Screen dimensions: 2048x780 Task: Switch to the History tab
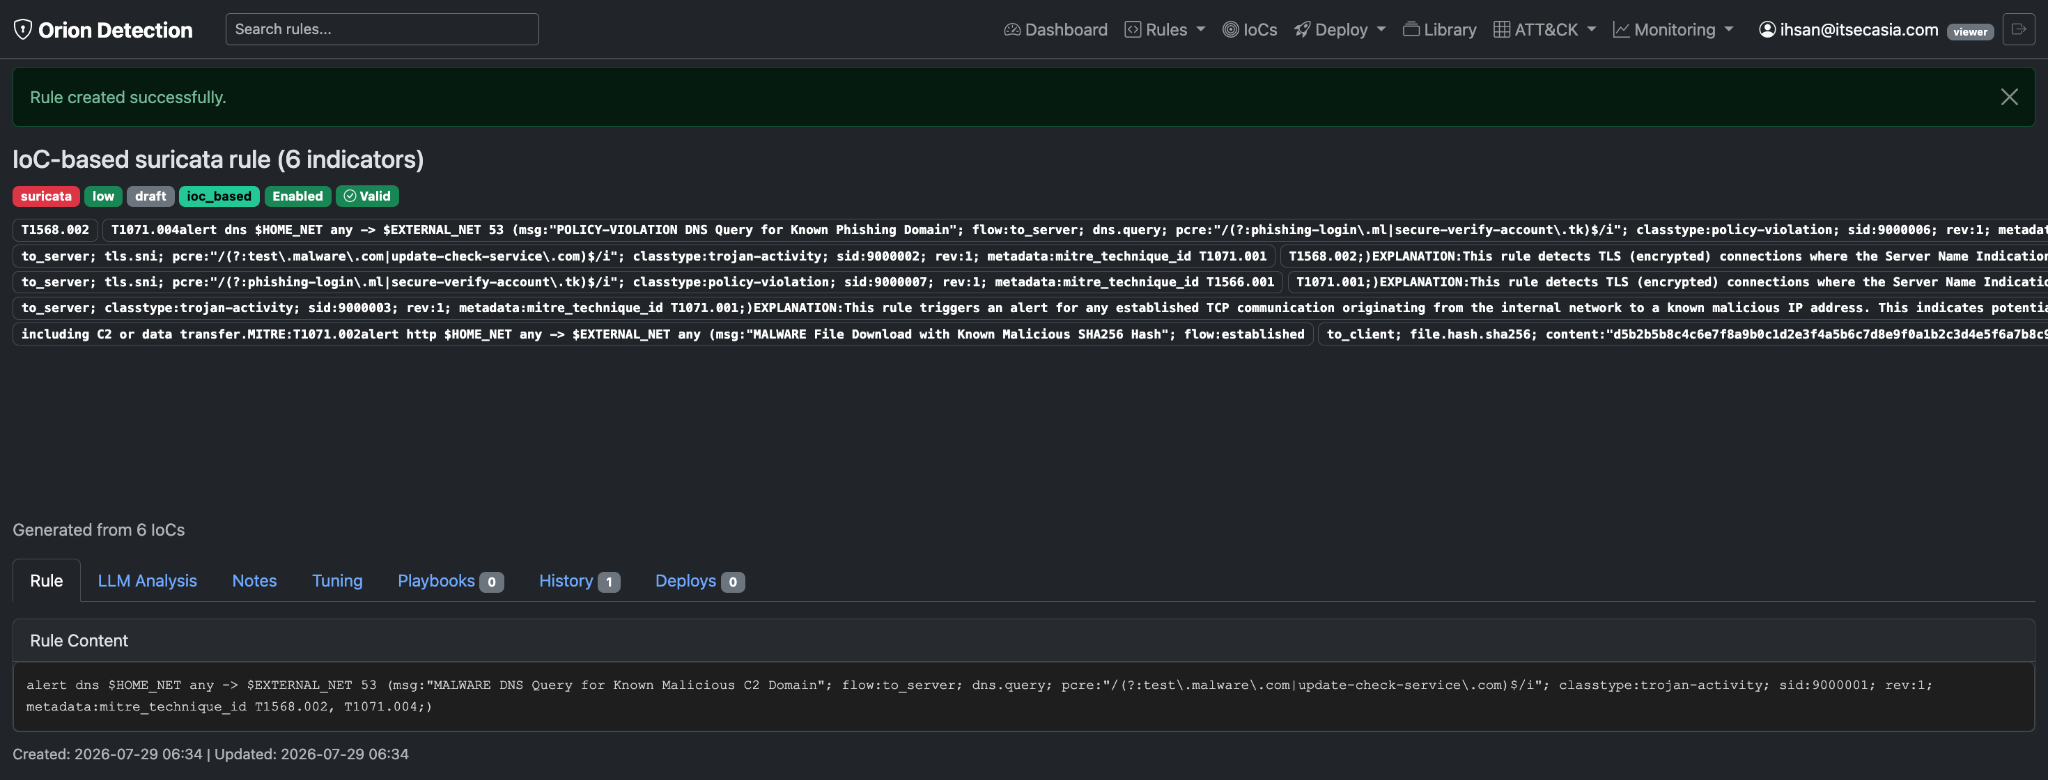point(579,581)
